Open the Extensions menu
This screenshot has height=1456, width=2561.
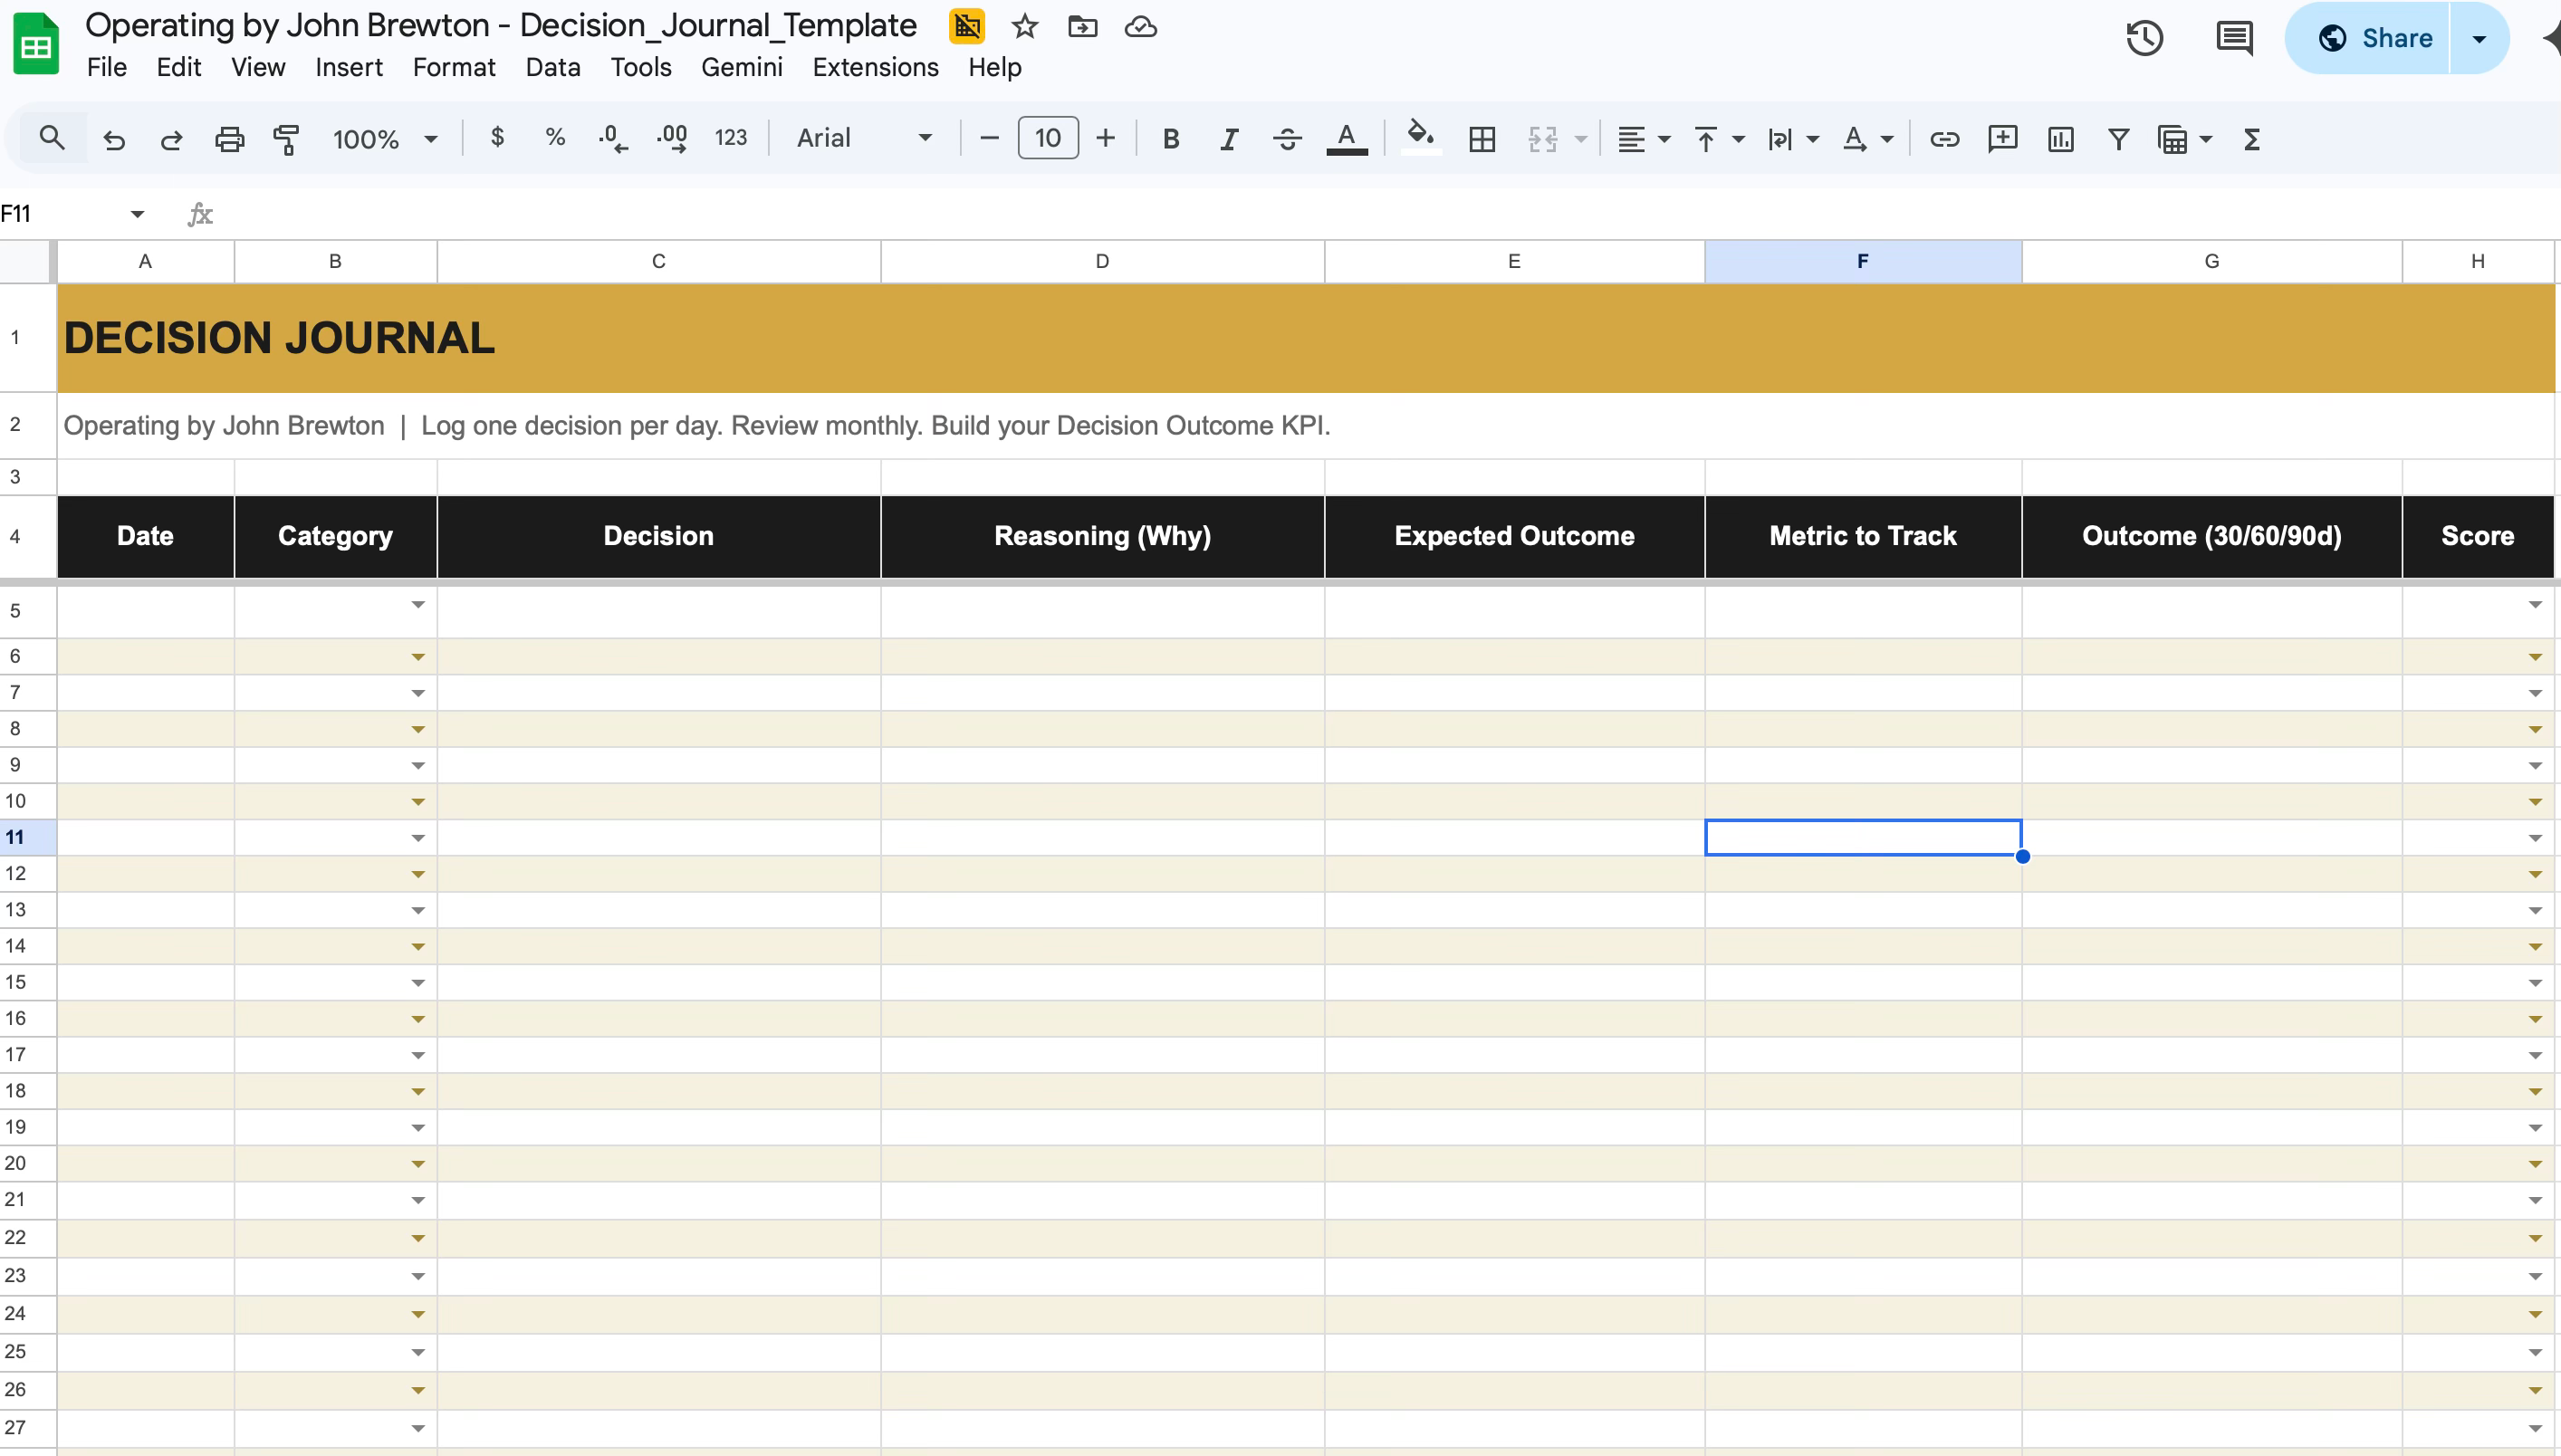point(875,67)
